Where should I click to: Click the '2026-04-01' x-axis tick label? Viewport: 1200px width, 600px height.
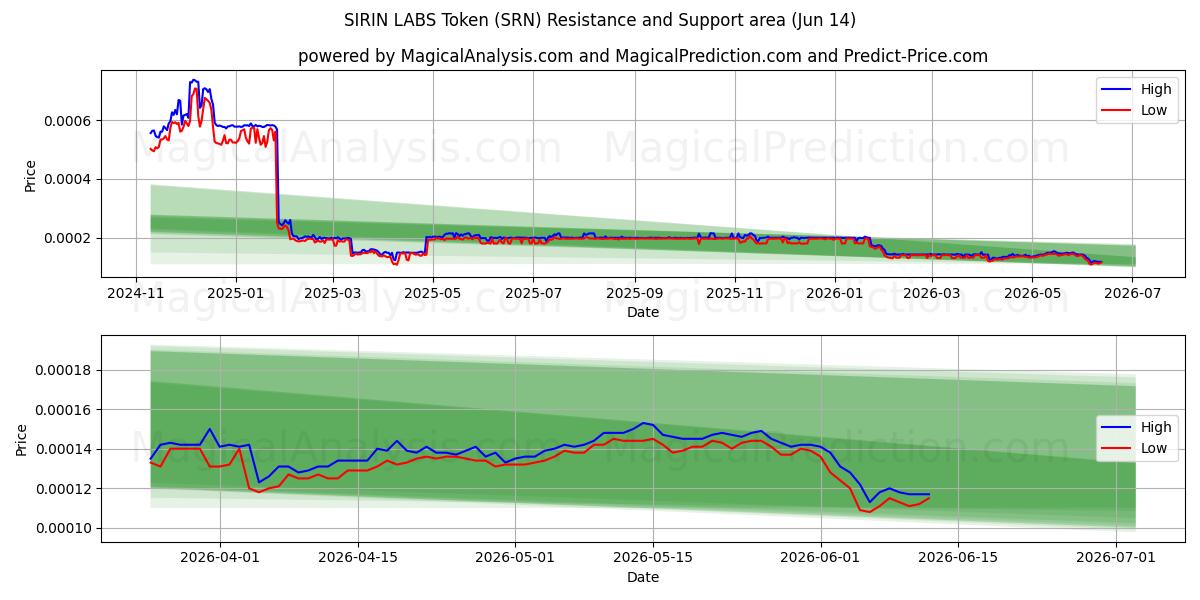[220, 558]
